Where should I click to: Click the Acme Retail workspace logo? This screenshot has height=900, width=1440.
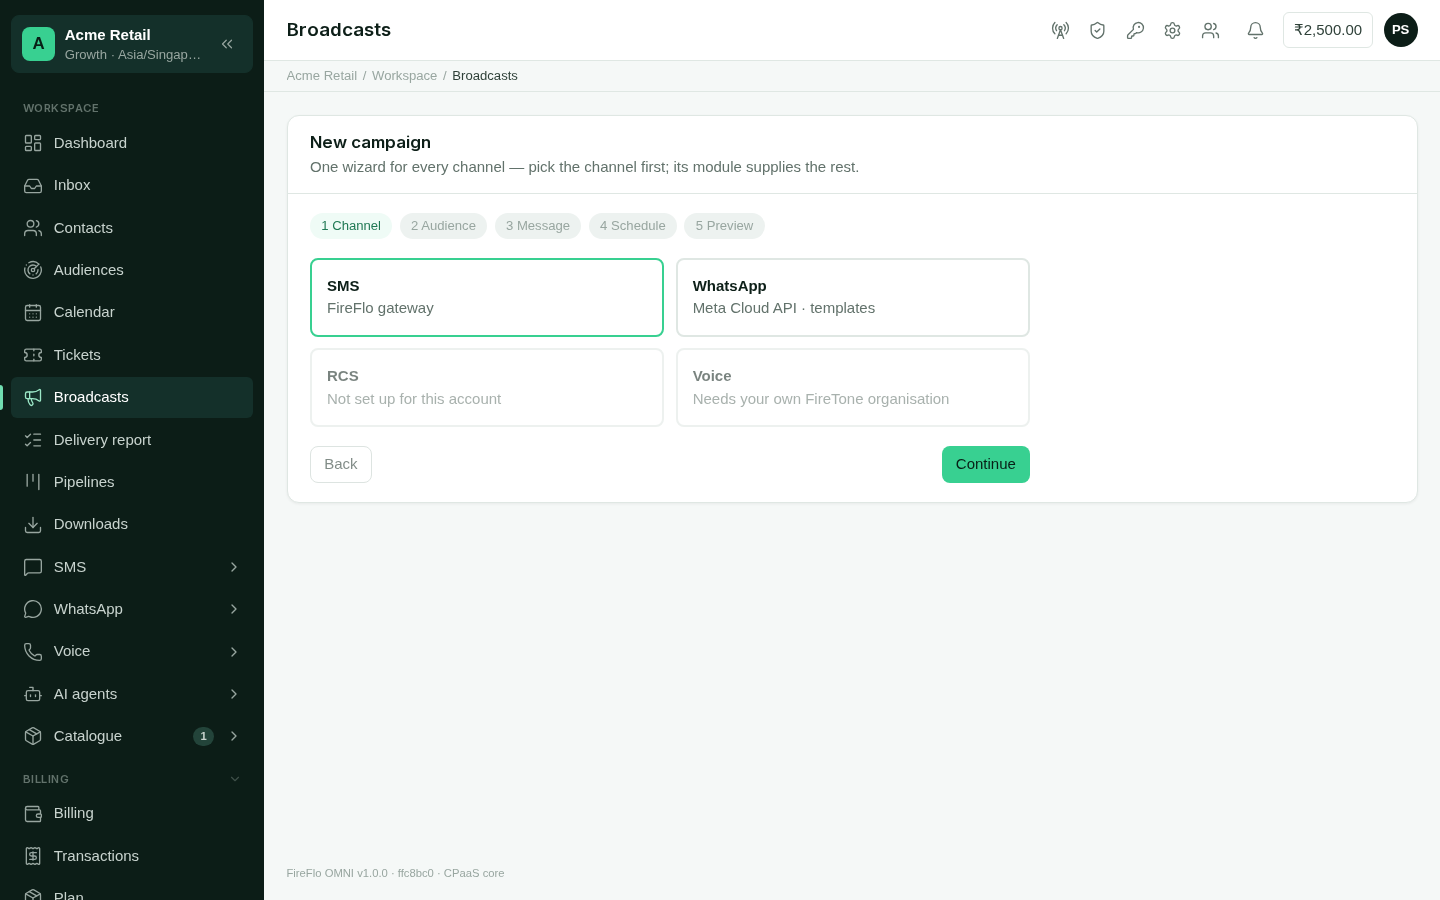pos(38,44)
